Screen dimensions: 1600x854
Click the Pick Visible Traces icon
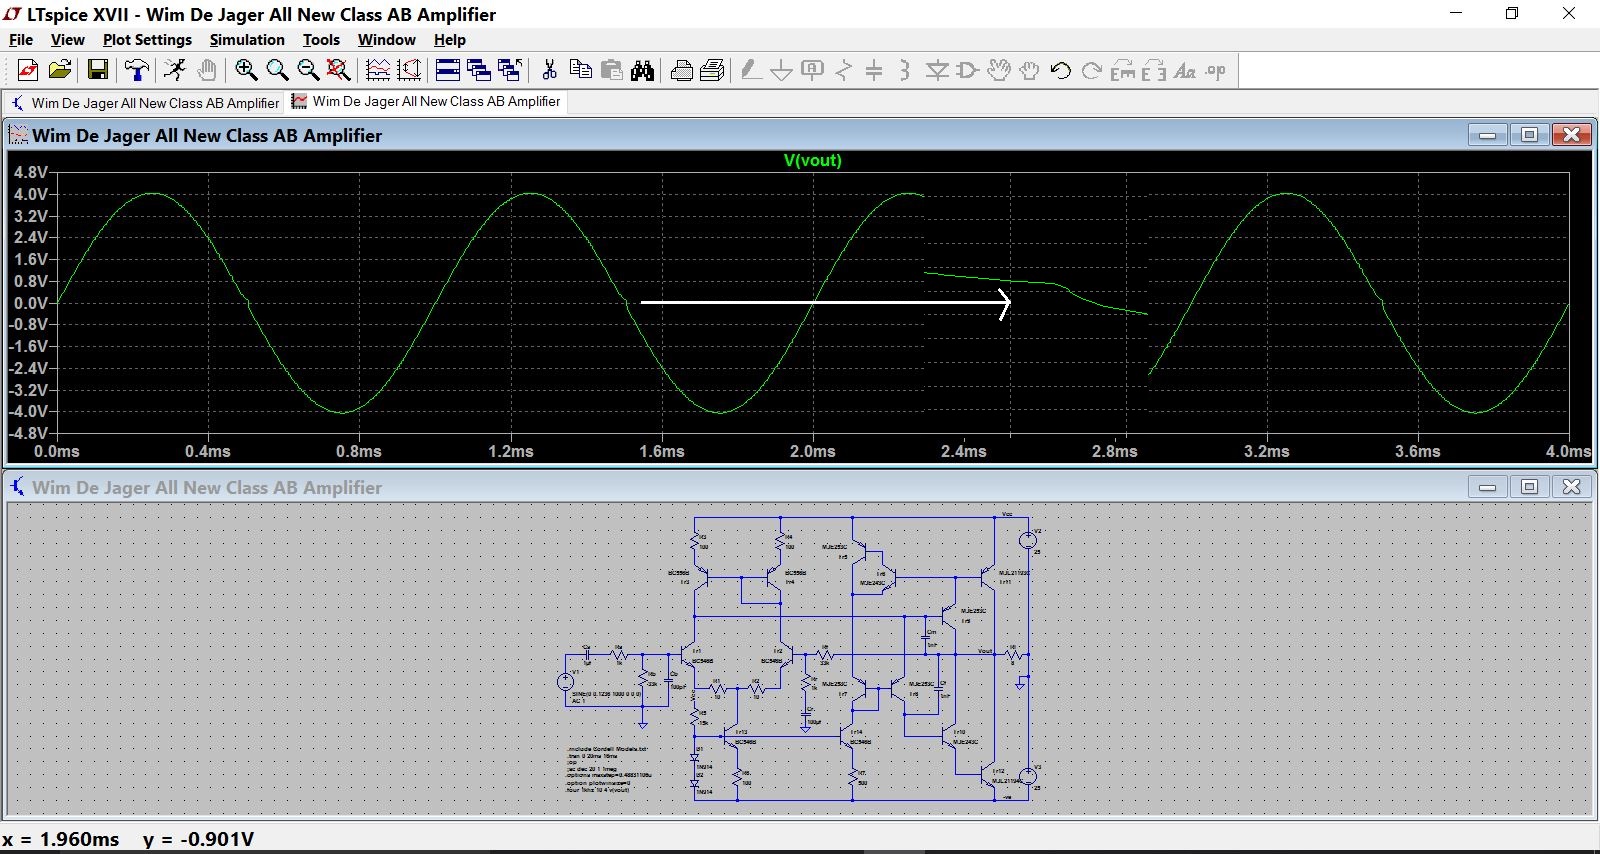tap(378, 70)
